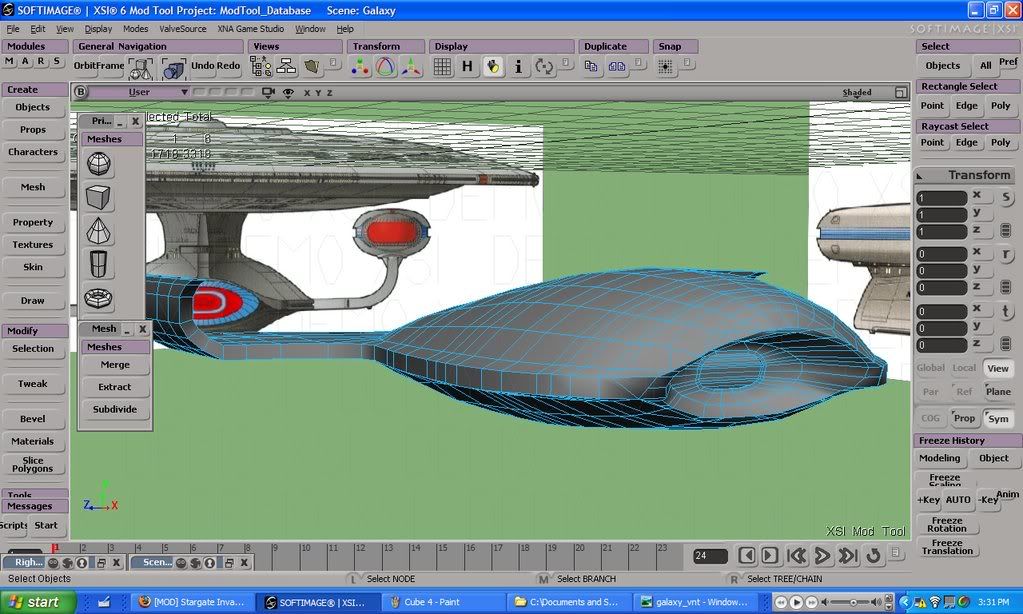
Task: Click the Freeze Rotation button
Action: pos(947,525)
